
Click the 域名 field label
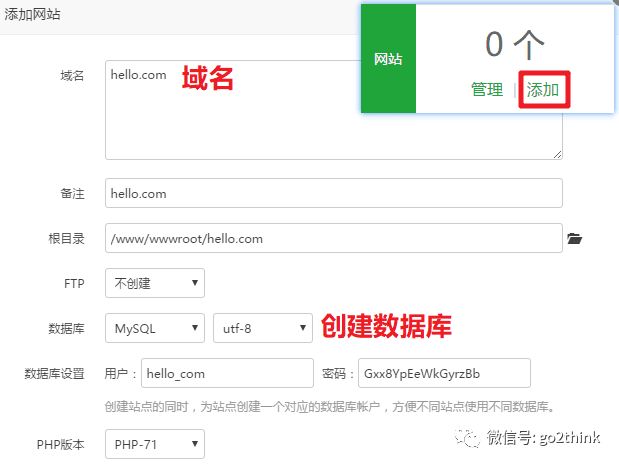point(72,75)
